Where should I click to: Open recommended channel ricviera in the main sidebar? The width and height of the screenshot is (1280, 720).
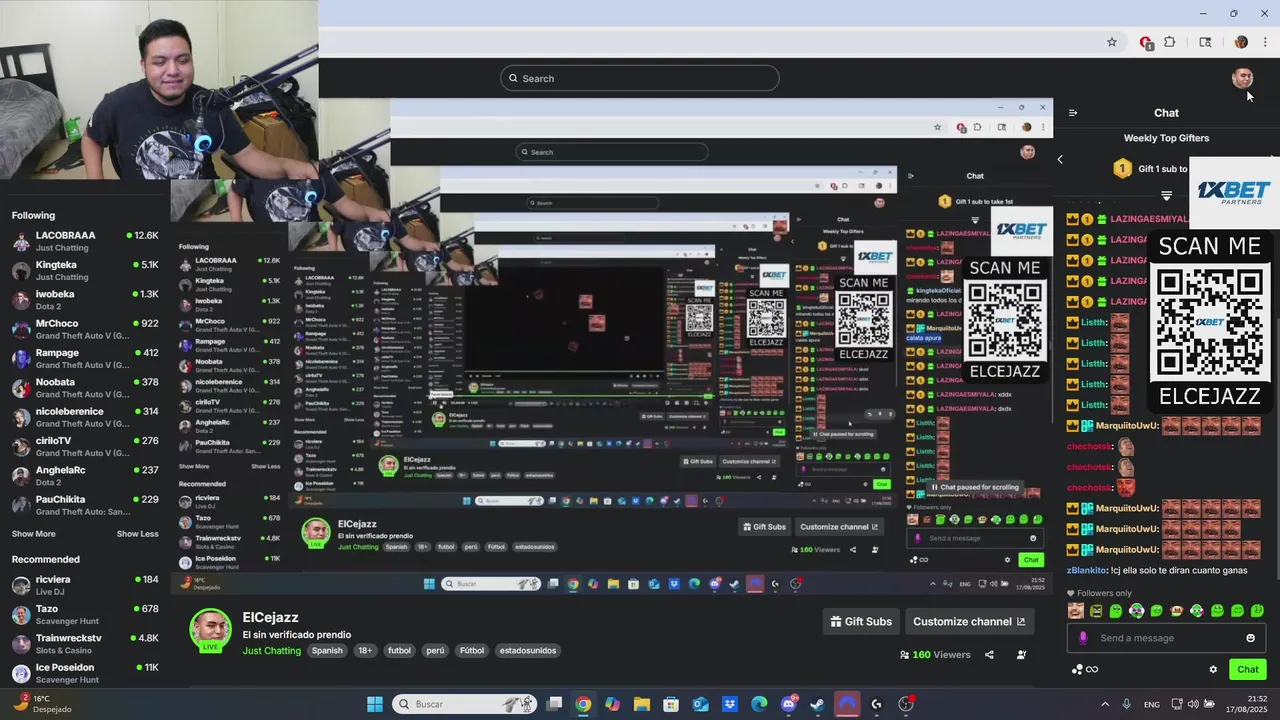[85, 585]
